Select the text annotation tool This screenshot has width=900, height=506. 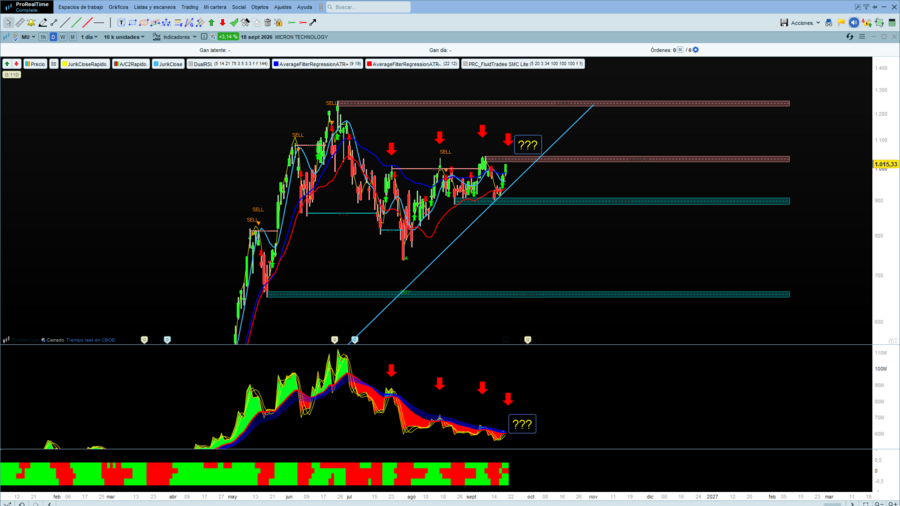click(x=121, y=23)
